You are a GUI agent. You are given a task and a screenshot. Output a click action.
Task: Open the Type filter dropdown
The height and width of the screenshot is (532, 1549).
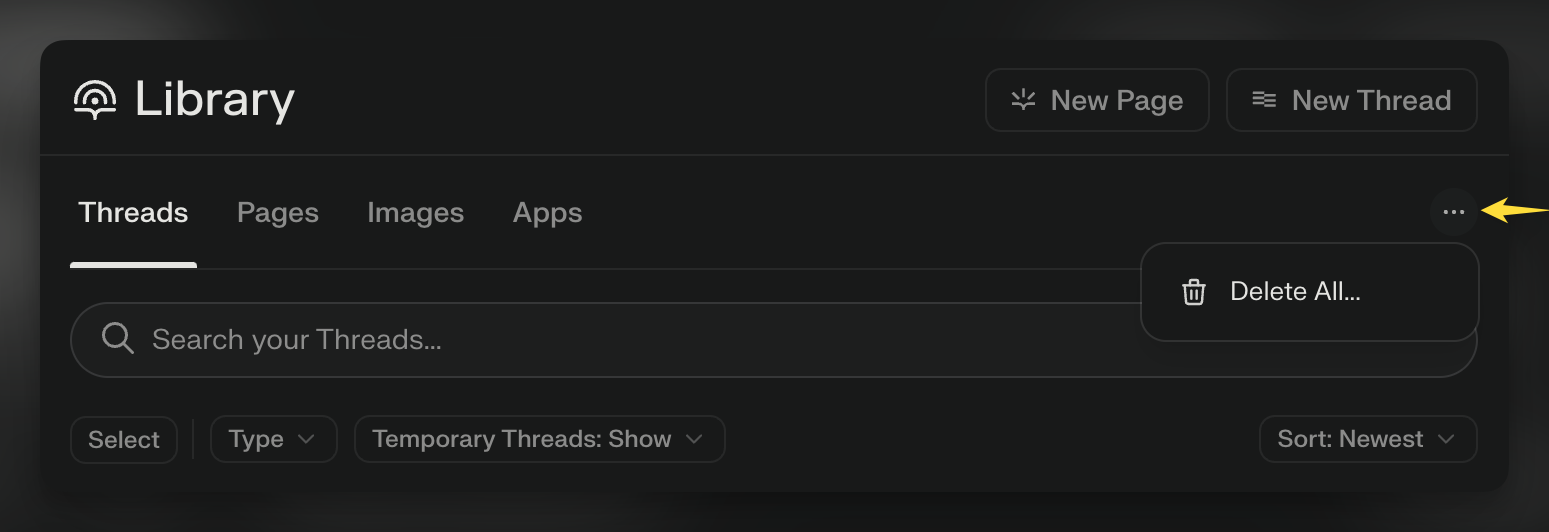pyautogui.click(x=274, y=440)
